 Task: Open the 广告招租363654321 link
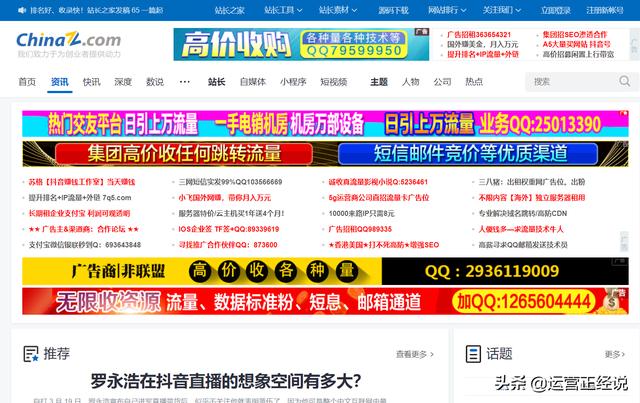(x=479, y=35)
